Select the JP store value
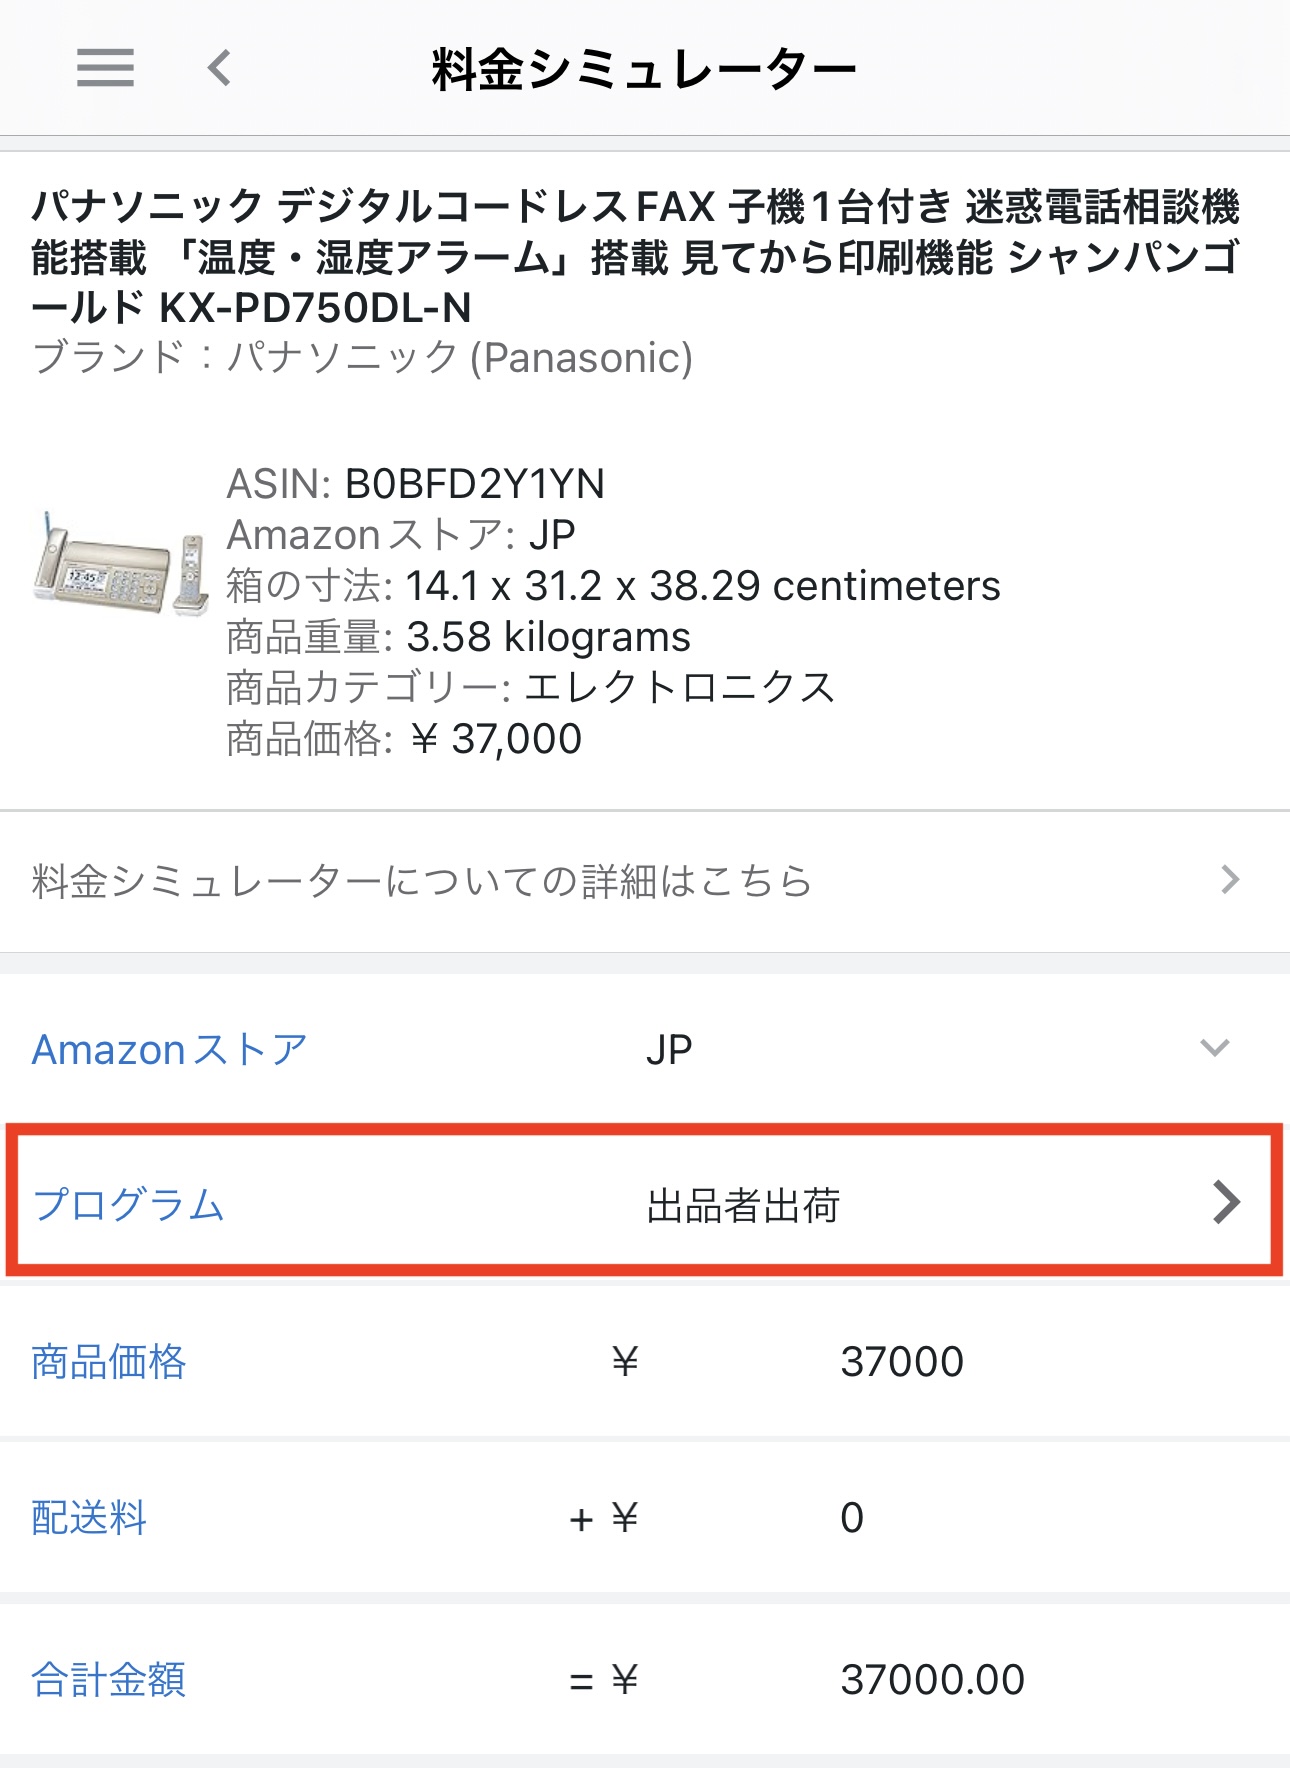Viewport: 1290px width, 1768px height. point(669,1050)
